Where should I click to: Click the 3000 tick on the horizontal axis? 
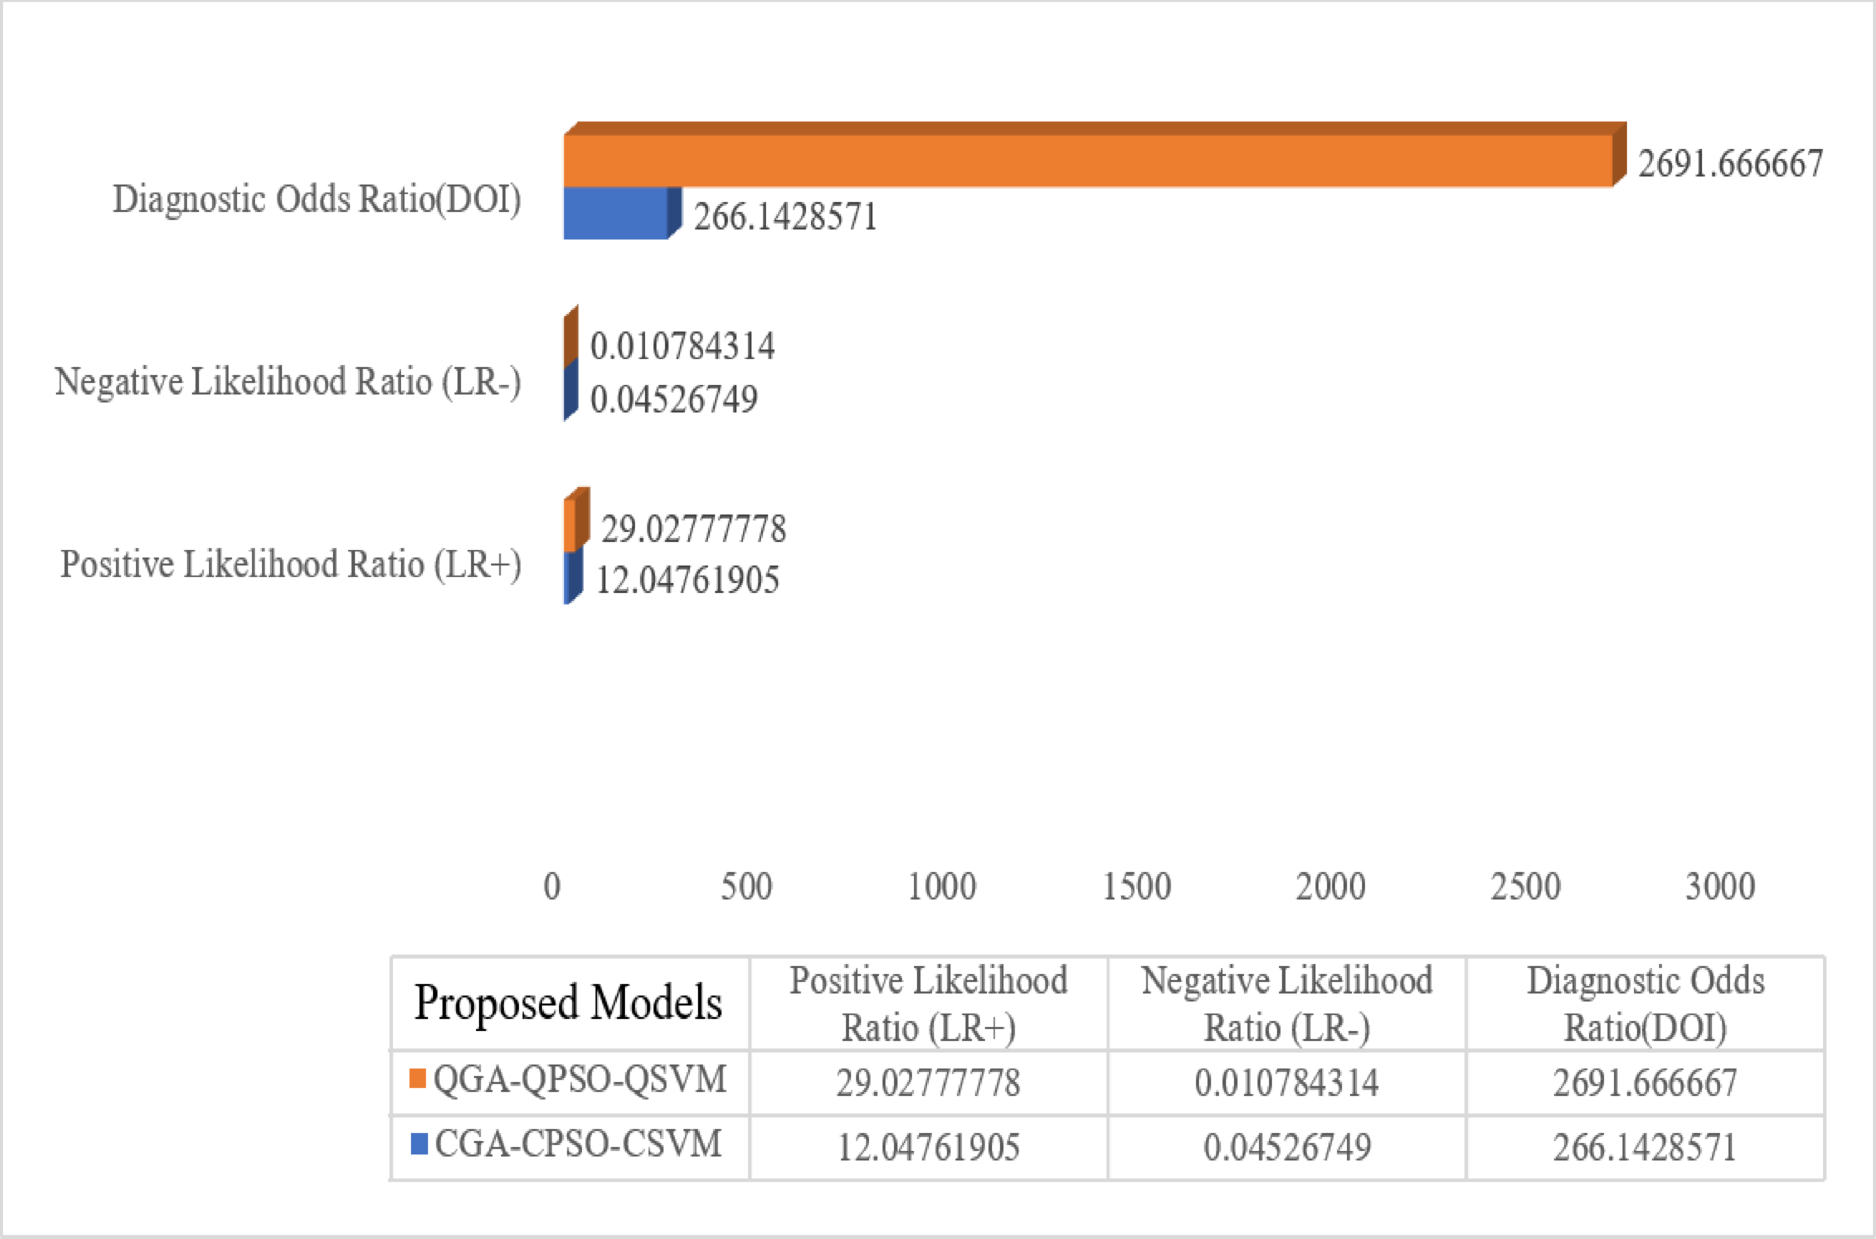click(1719, 887)
